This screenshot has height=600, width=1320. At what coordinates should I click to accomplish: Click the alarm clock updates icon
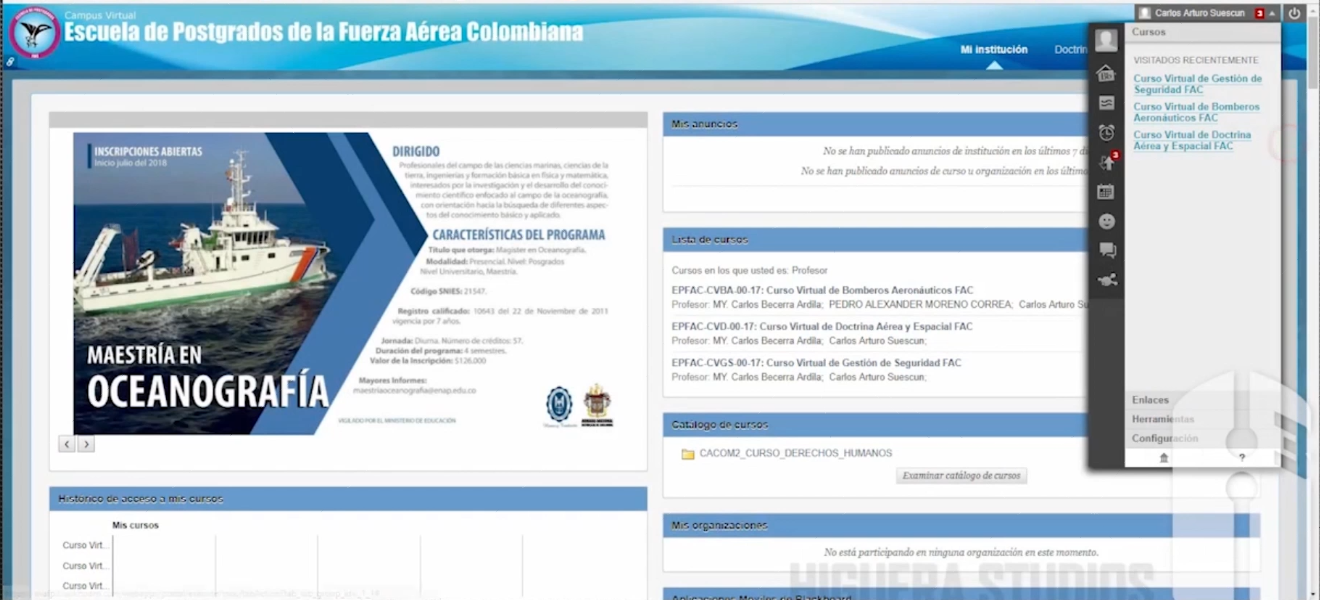[x=1106, y=132]
